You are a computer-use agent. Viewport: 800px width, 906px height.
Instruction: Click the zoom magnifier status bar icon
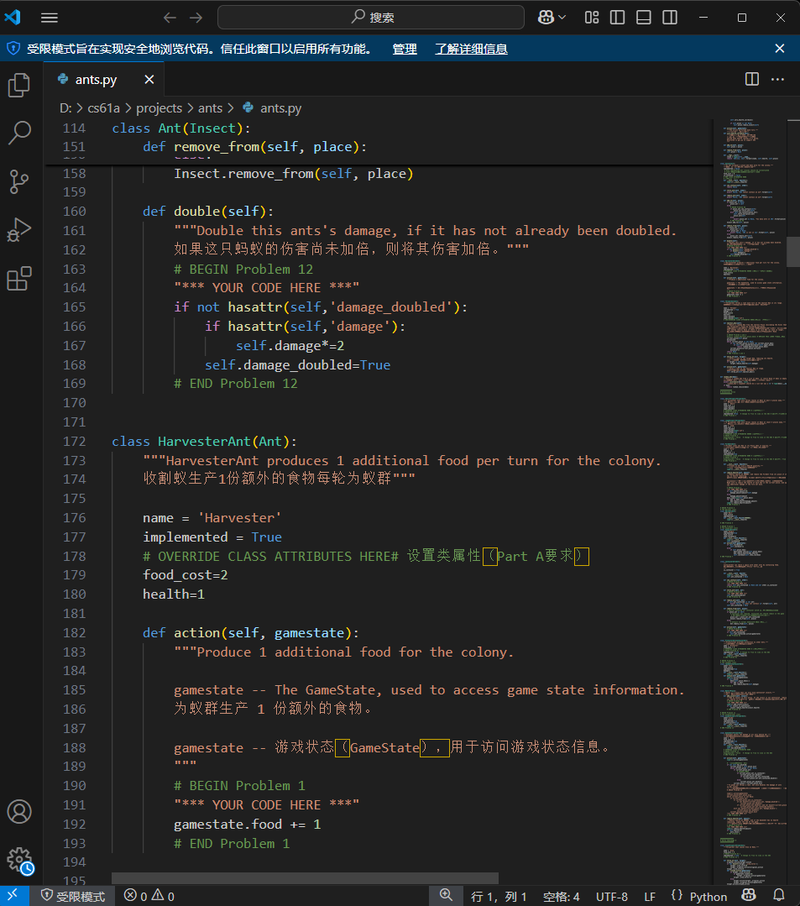point(446,896)
